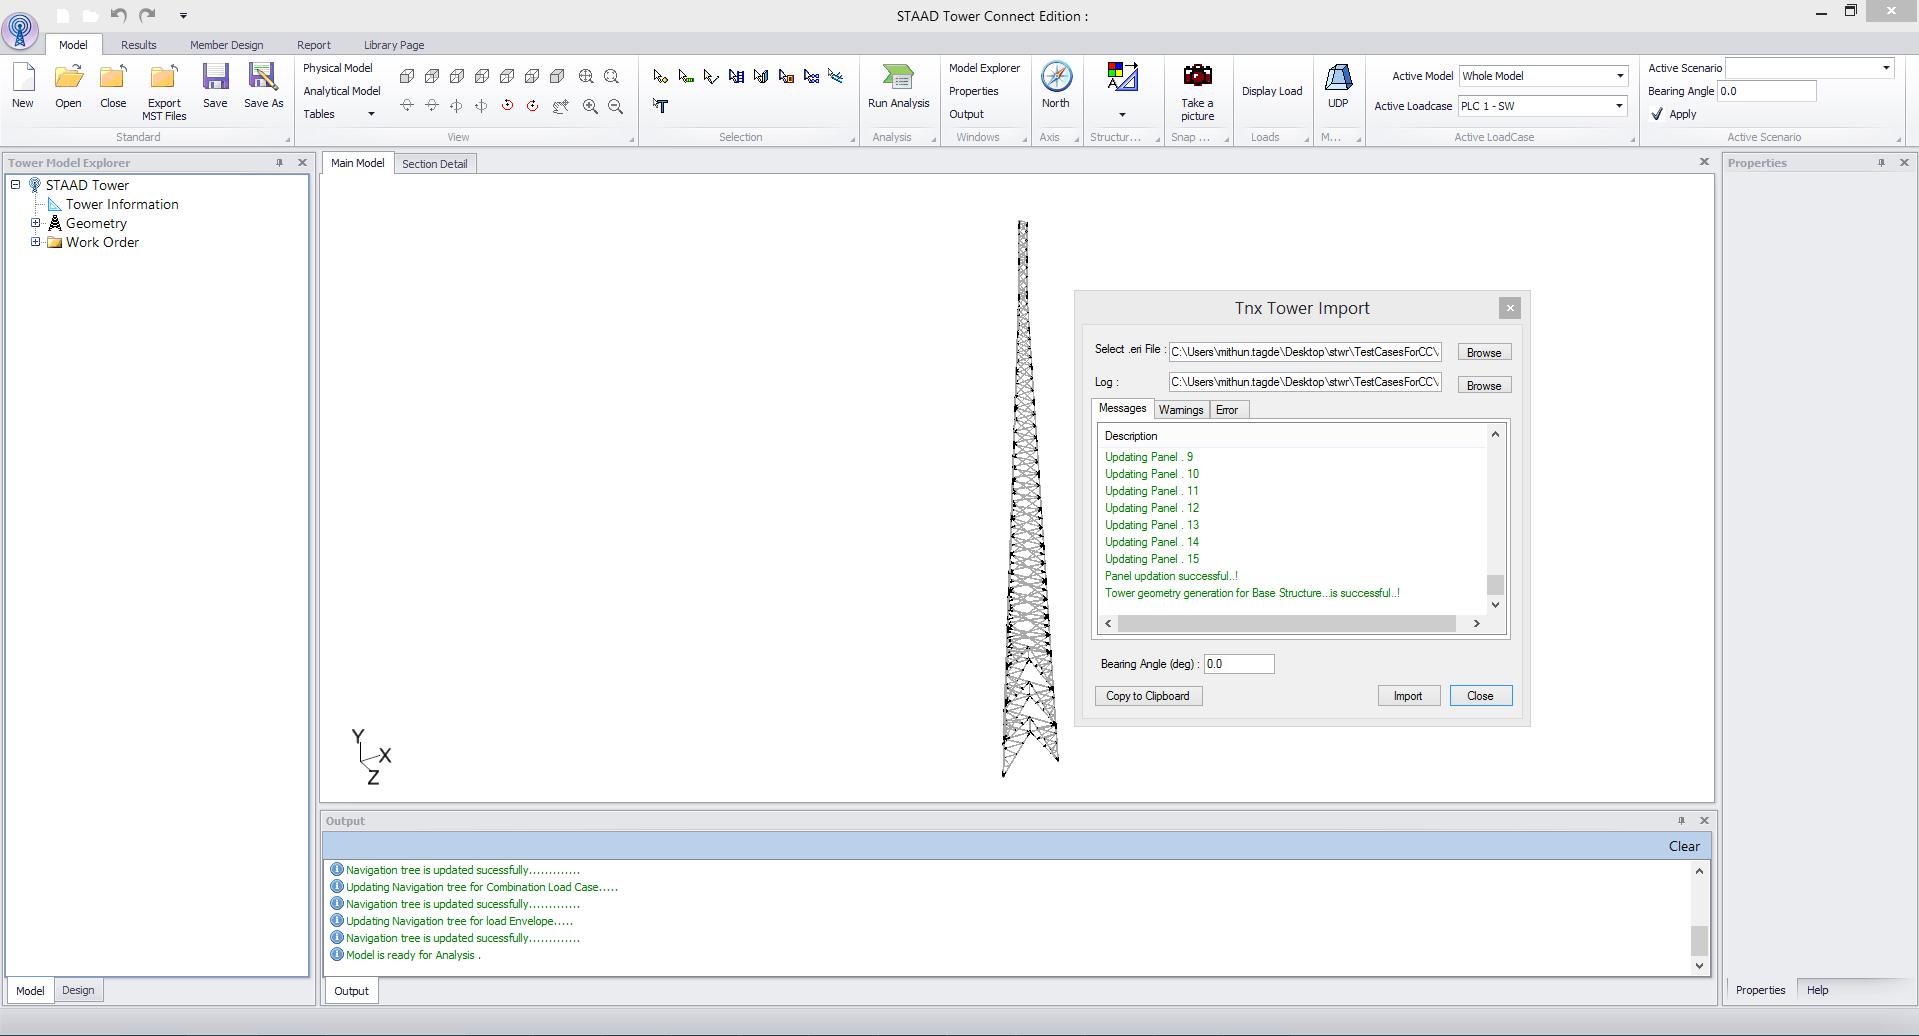Click the Zoom Out magnifier icon

pos(615,106)
